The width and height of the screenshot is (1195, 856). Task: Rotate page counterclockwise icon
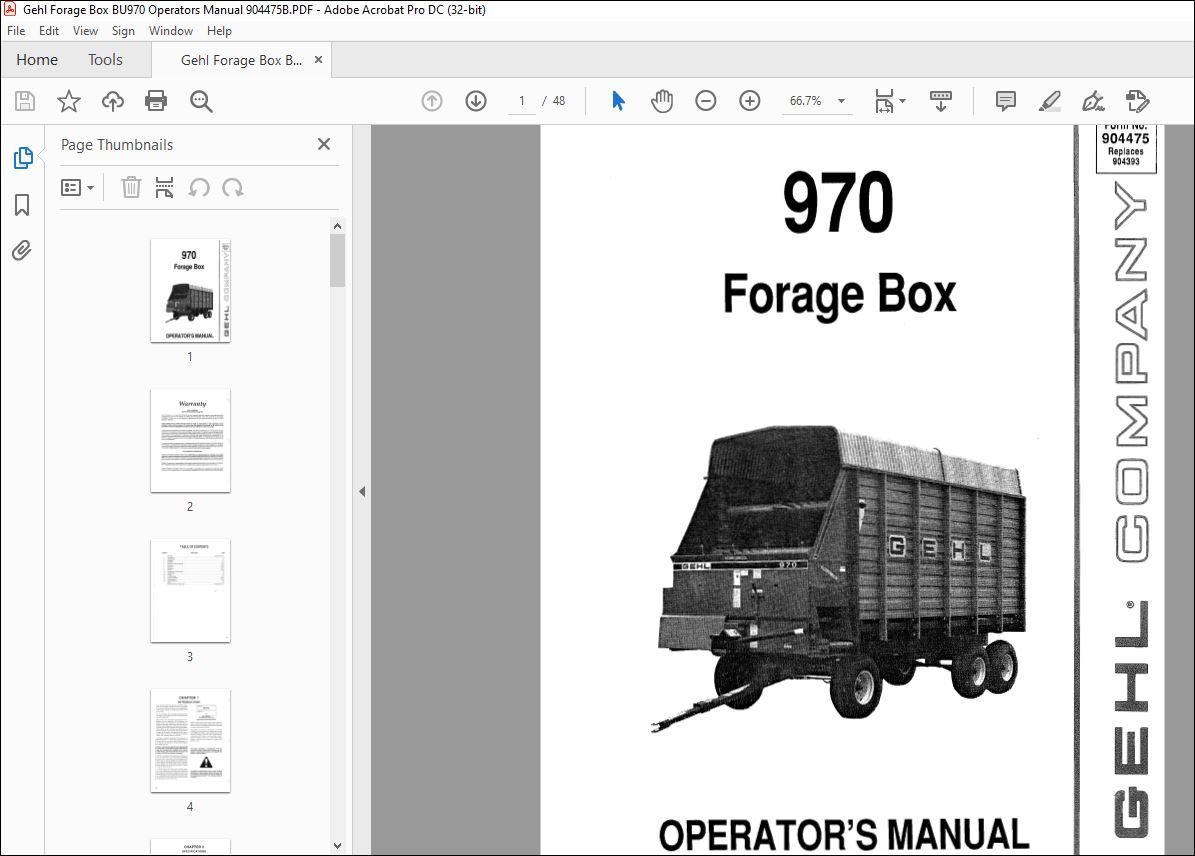pos(199,188)
